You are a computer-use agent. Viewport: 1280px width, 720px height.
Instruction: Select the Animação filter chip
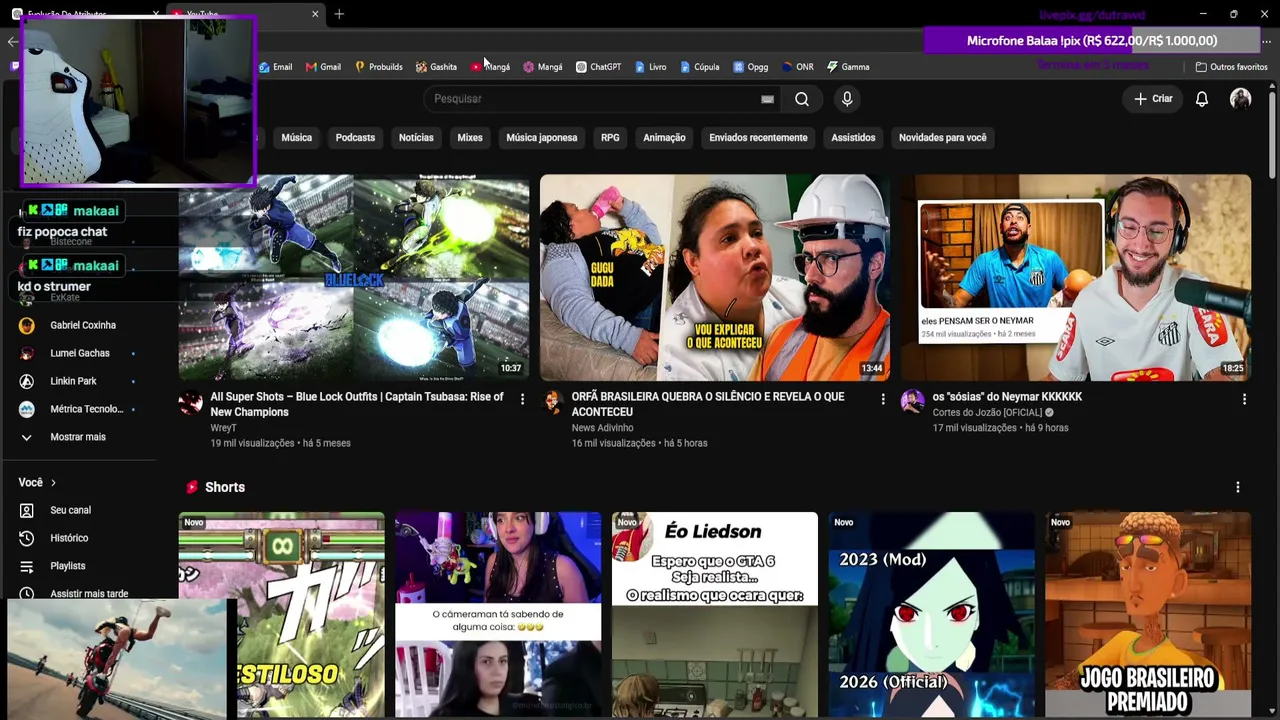point(664,138)
